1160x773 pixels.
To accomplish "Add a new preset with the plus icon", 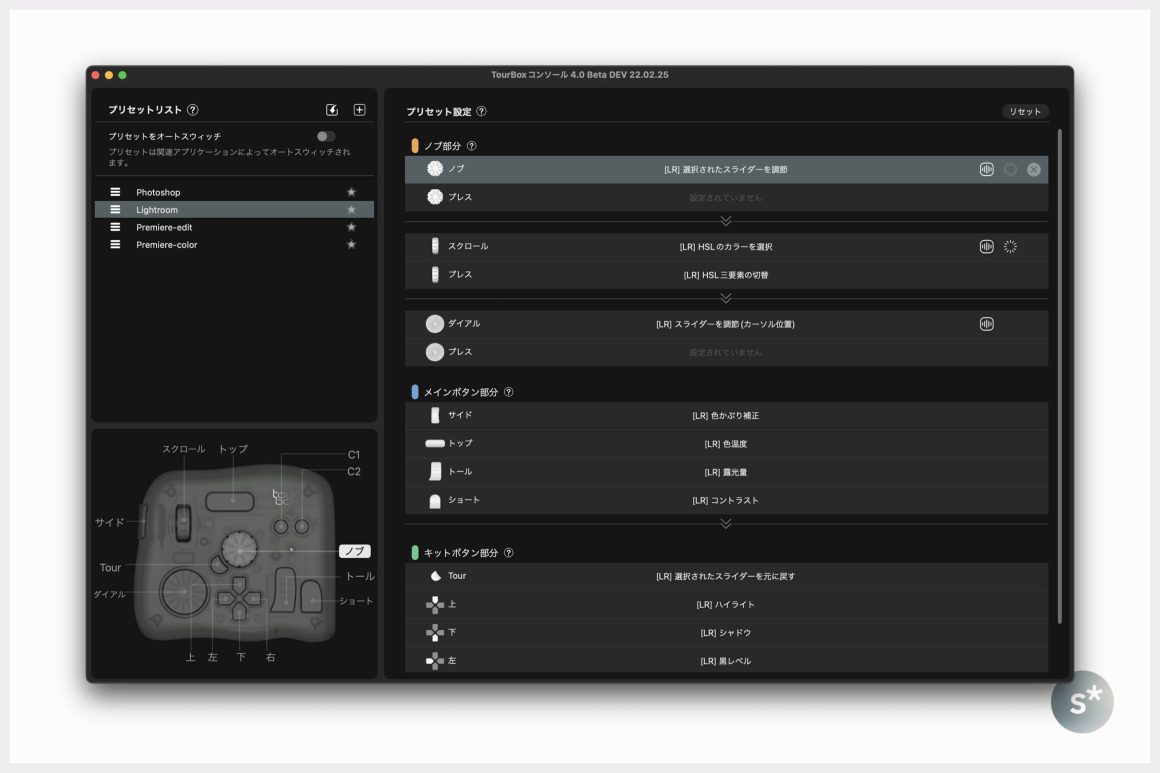I will coord(360,110).
